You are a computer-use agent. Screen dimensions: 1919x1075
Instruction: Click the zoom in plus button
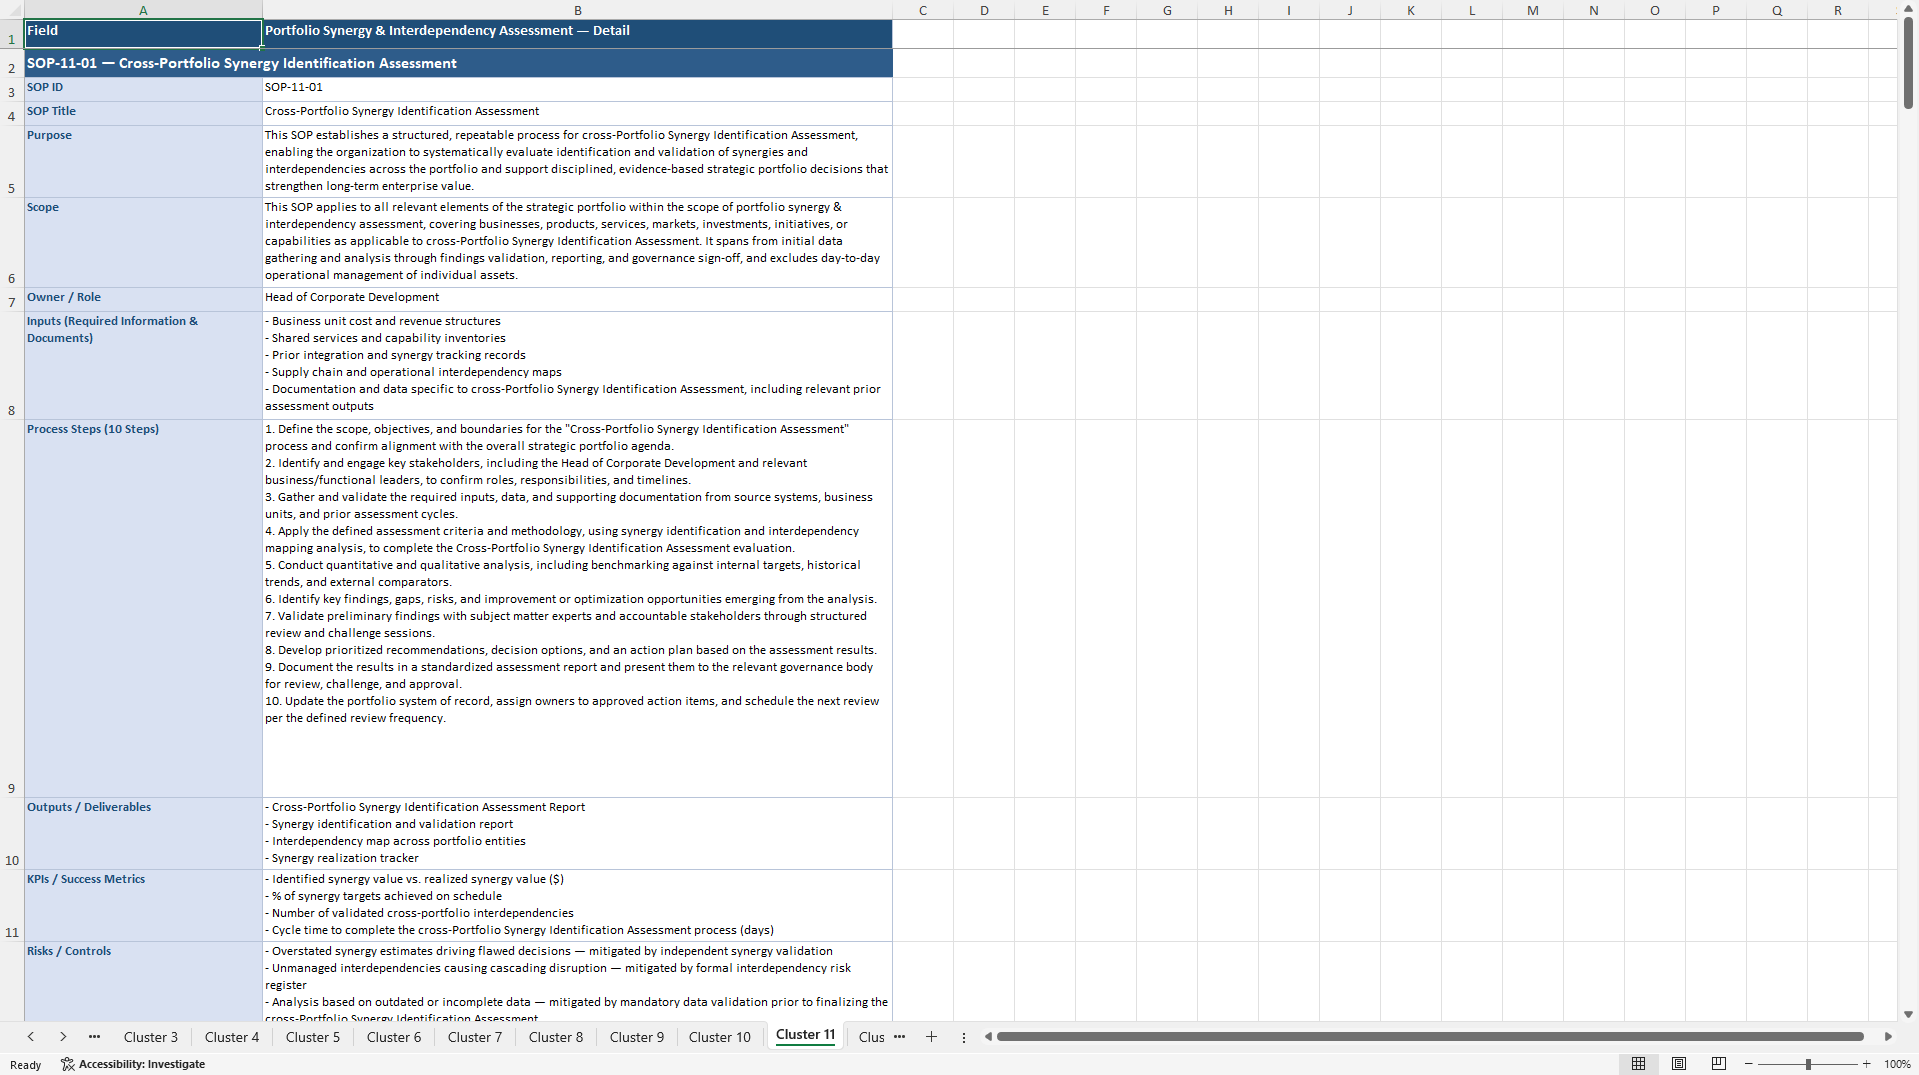pyautogui.click(x=1867, y=1064)
